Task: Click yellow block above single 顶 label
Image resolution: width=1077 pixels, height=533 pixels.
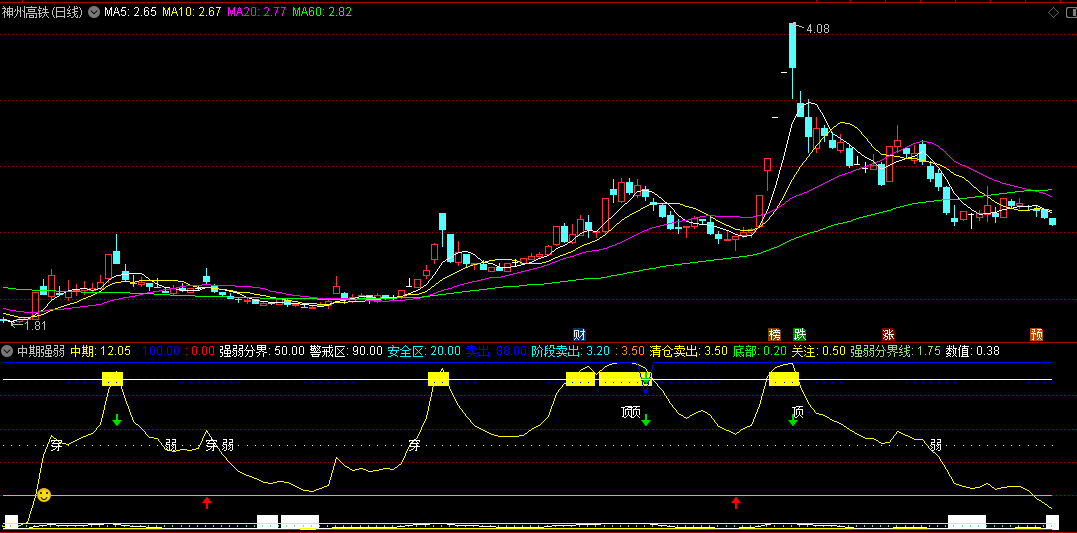Action: [x=784, y=378]
